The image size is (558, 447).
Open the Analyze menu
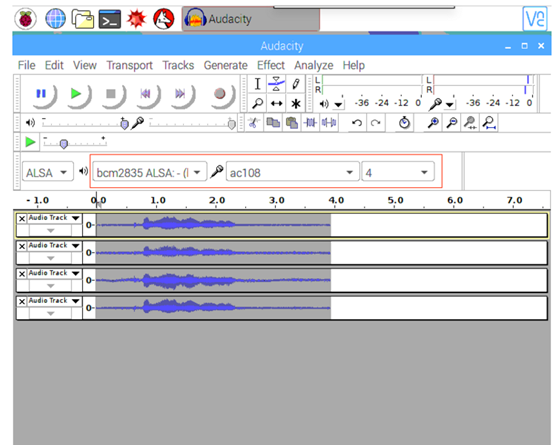(x=314, y=65)
